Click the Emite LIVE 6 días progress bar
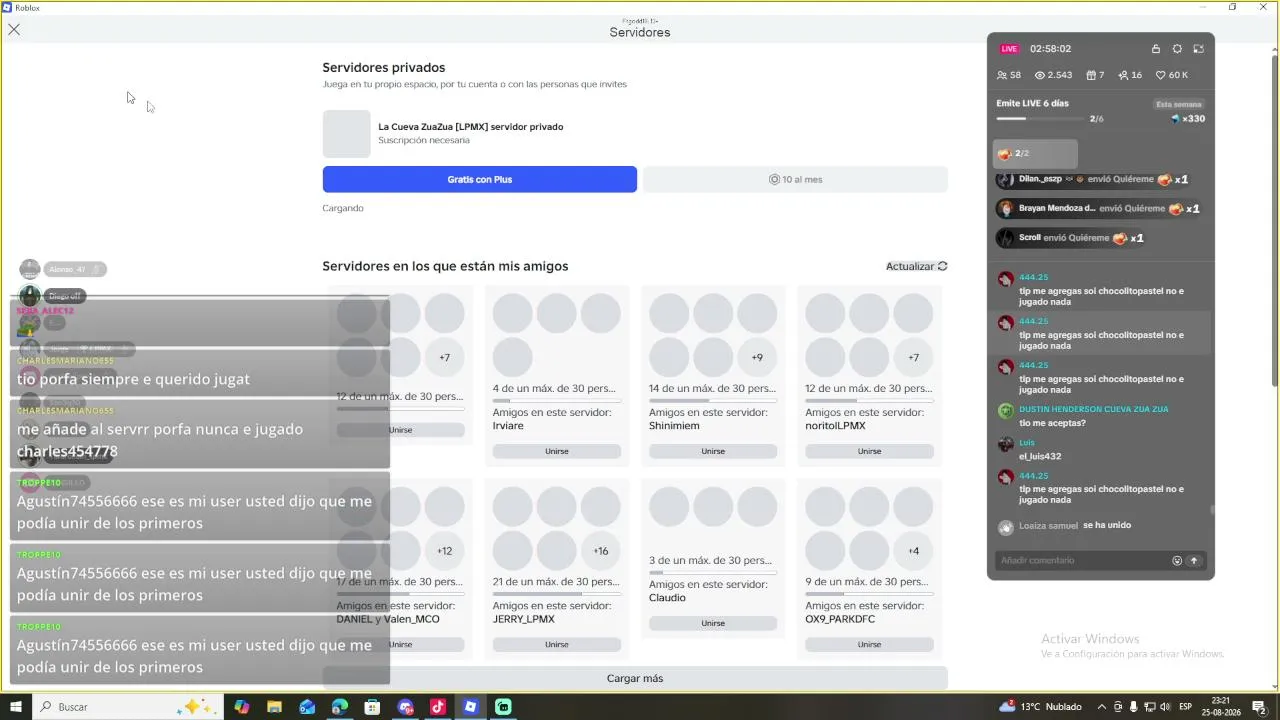The width and height of the screenshot is (1280, 720). (x=1040, y=119)
